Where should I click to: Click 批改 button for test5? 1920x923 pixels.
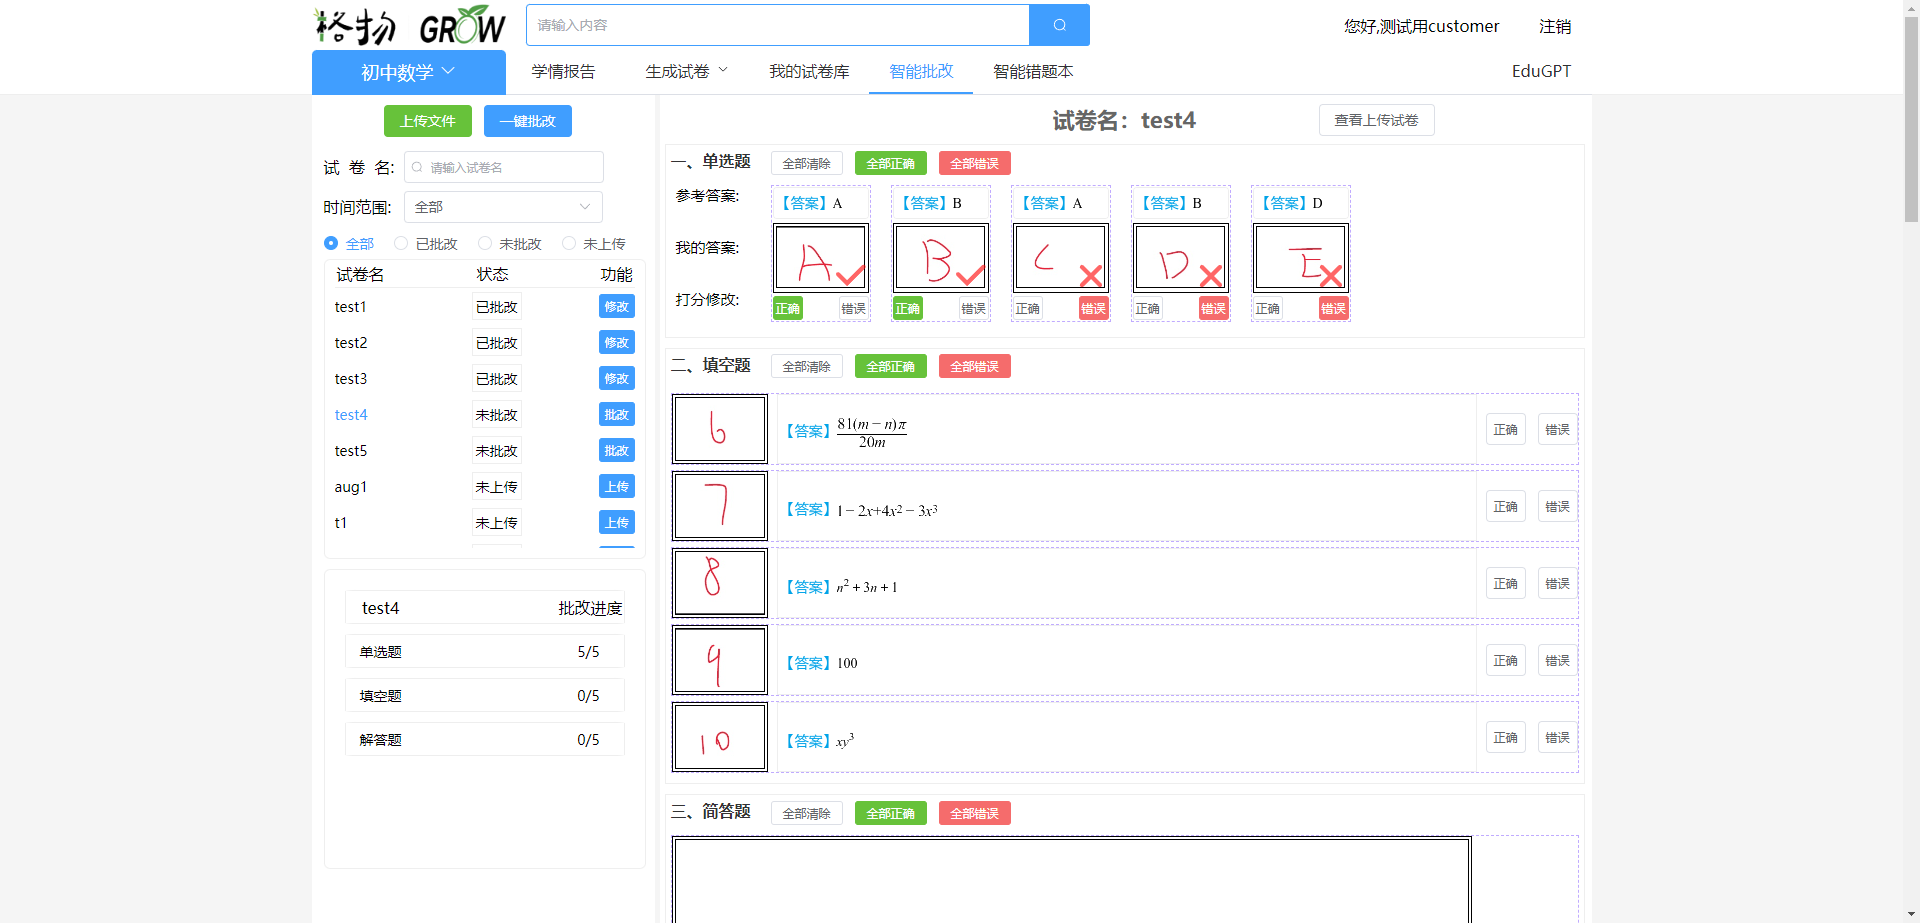[617, 451]
